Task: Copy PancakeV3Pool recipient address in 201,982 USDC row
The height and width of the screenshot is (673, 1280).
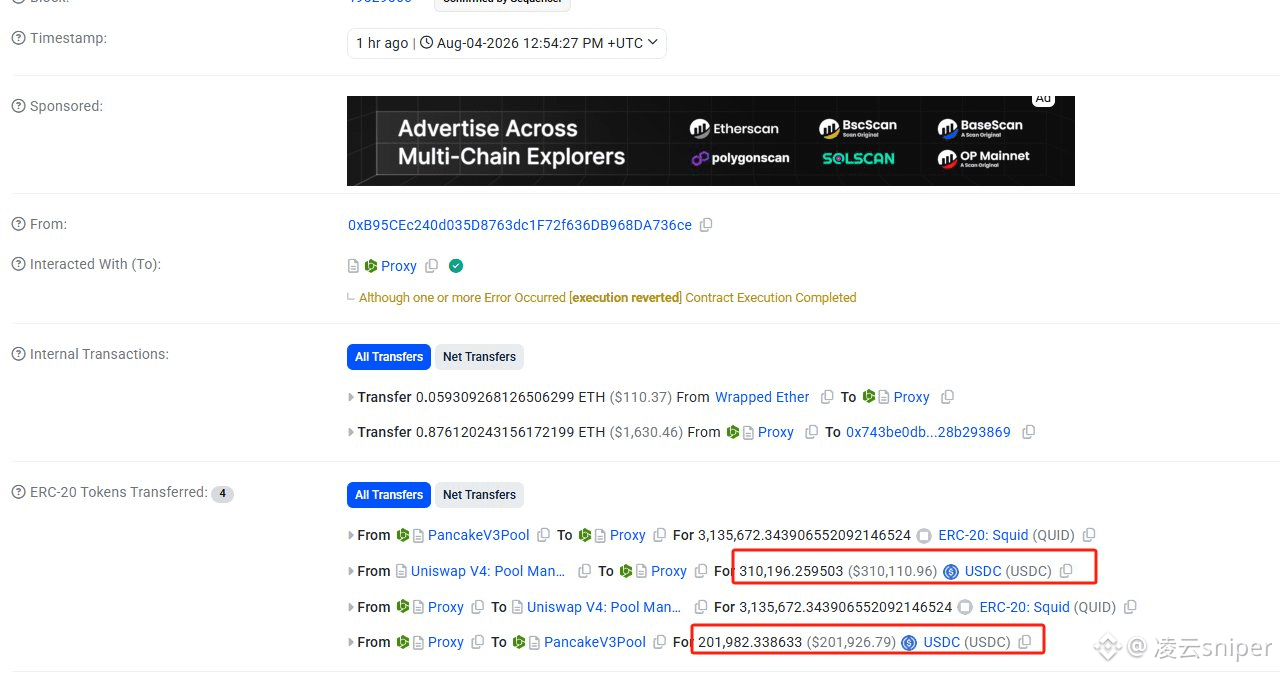Action: (x=659, y=642)
